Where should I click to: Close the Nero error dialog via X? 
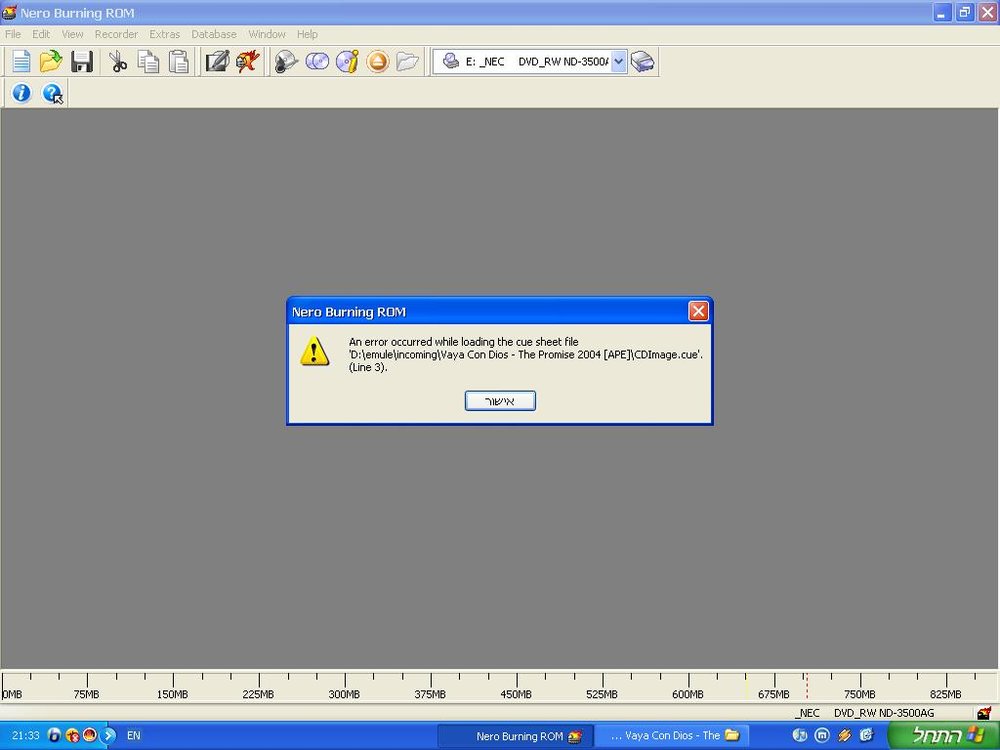pos(698,311)
